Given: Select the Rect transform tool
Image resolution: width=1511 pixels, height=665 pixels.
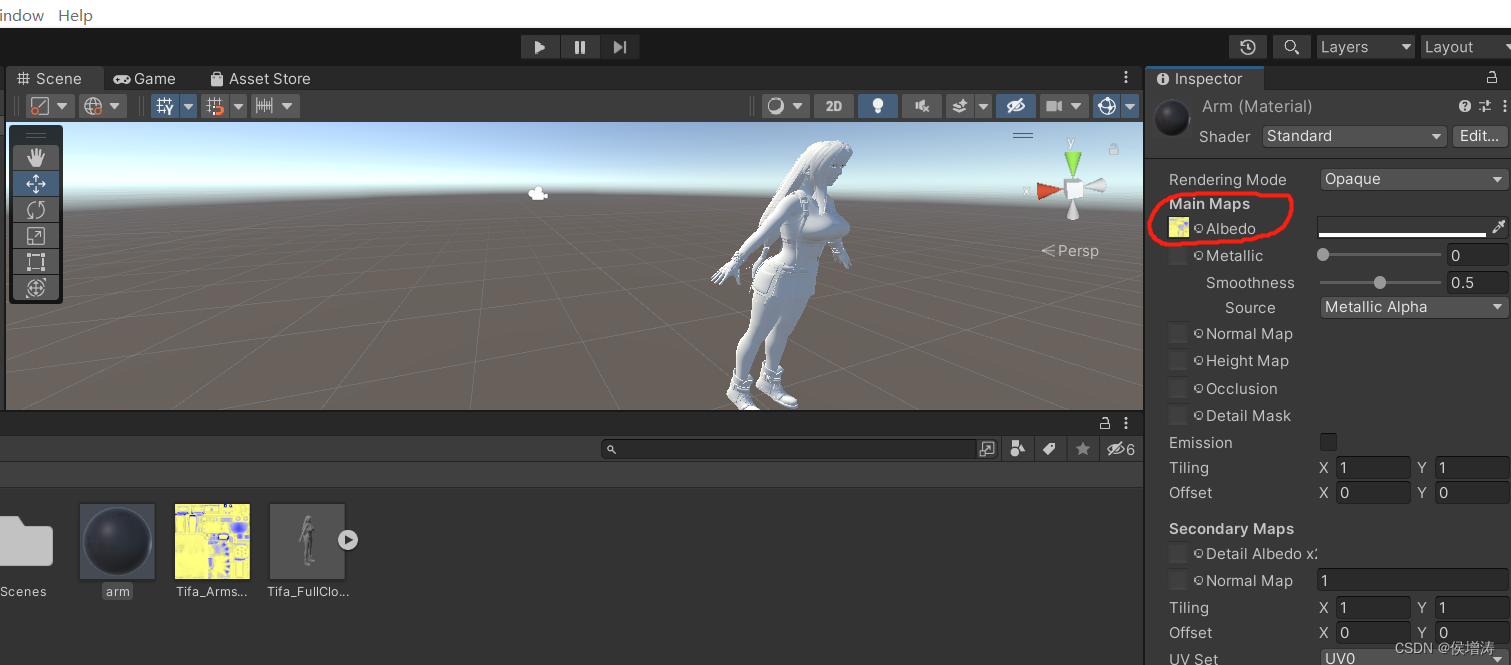Looking at the screenshot, I should click(x=36, y=262).
